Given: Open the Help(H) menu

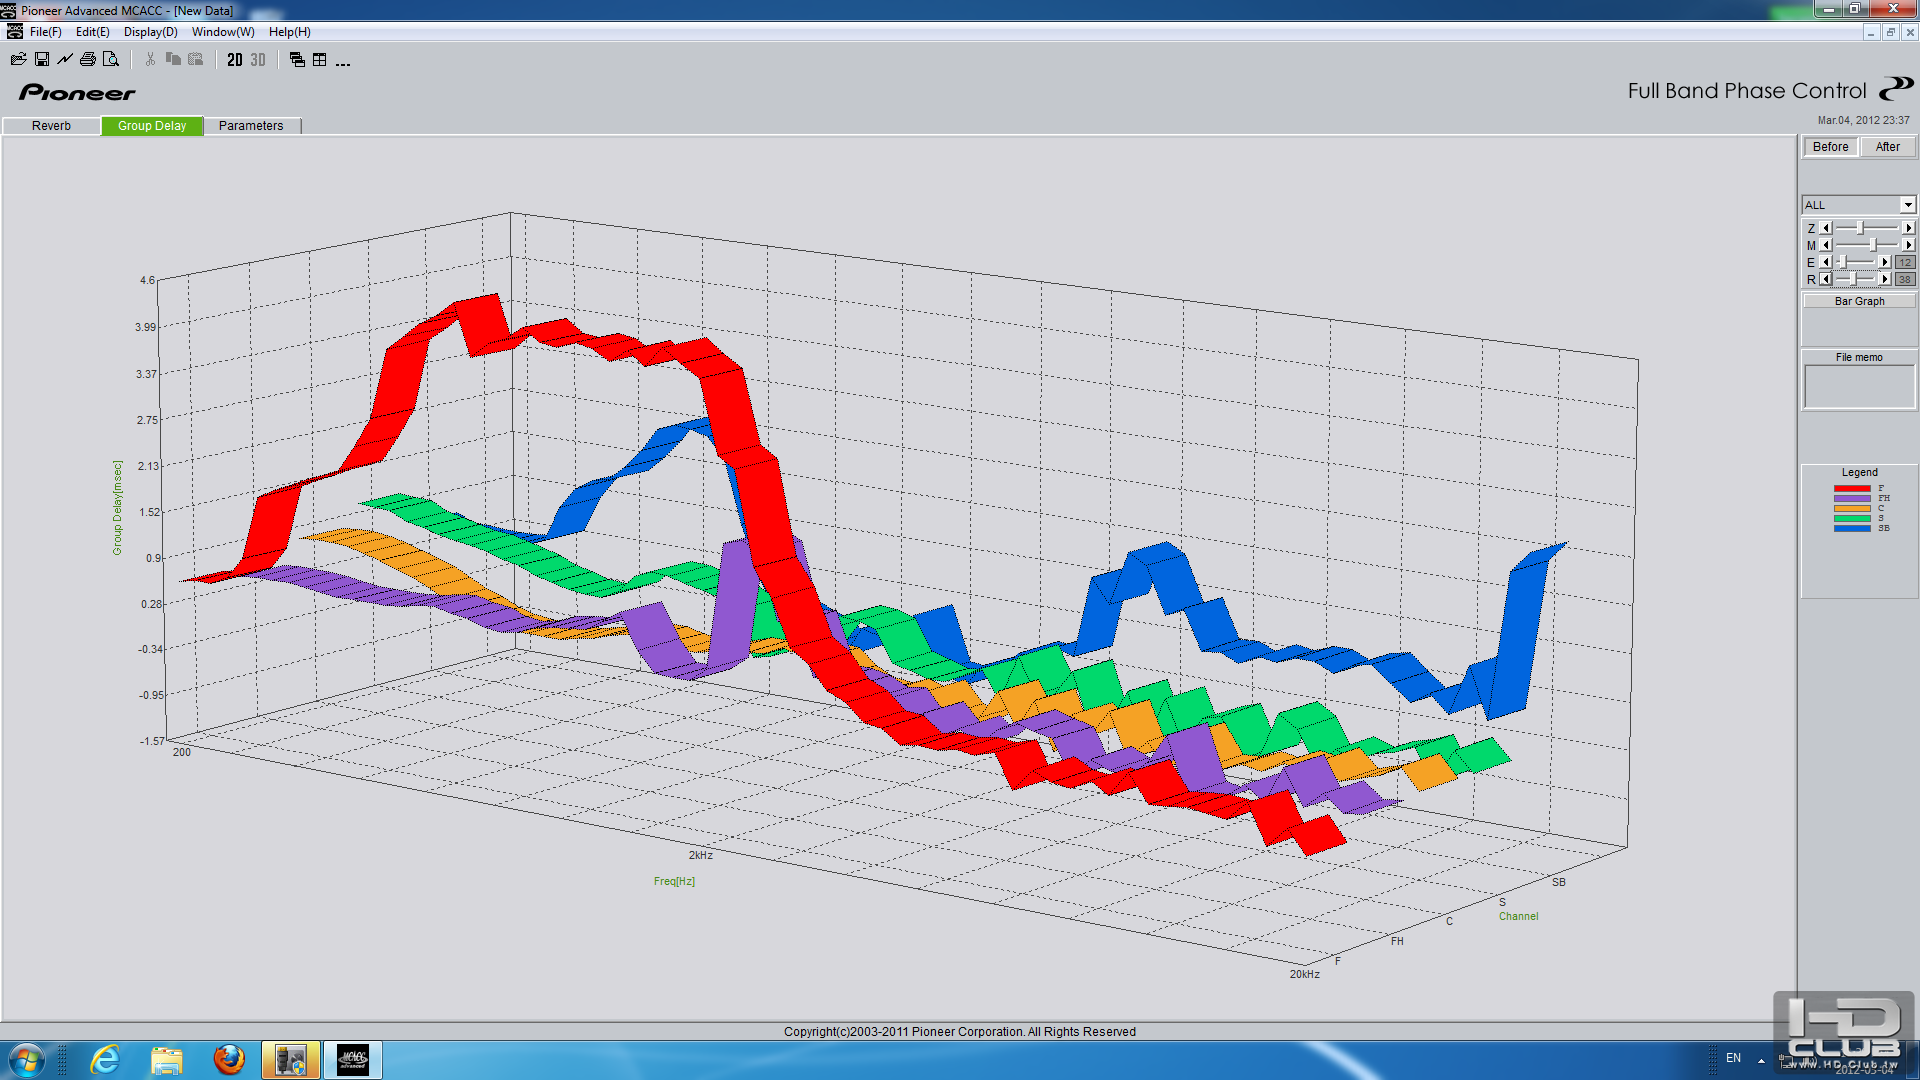Looking at the screenshot, I should 290,32.
